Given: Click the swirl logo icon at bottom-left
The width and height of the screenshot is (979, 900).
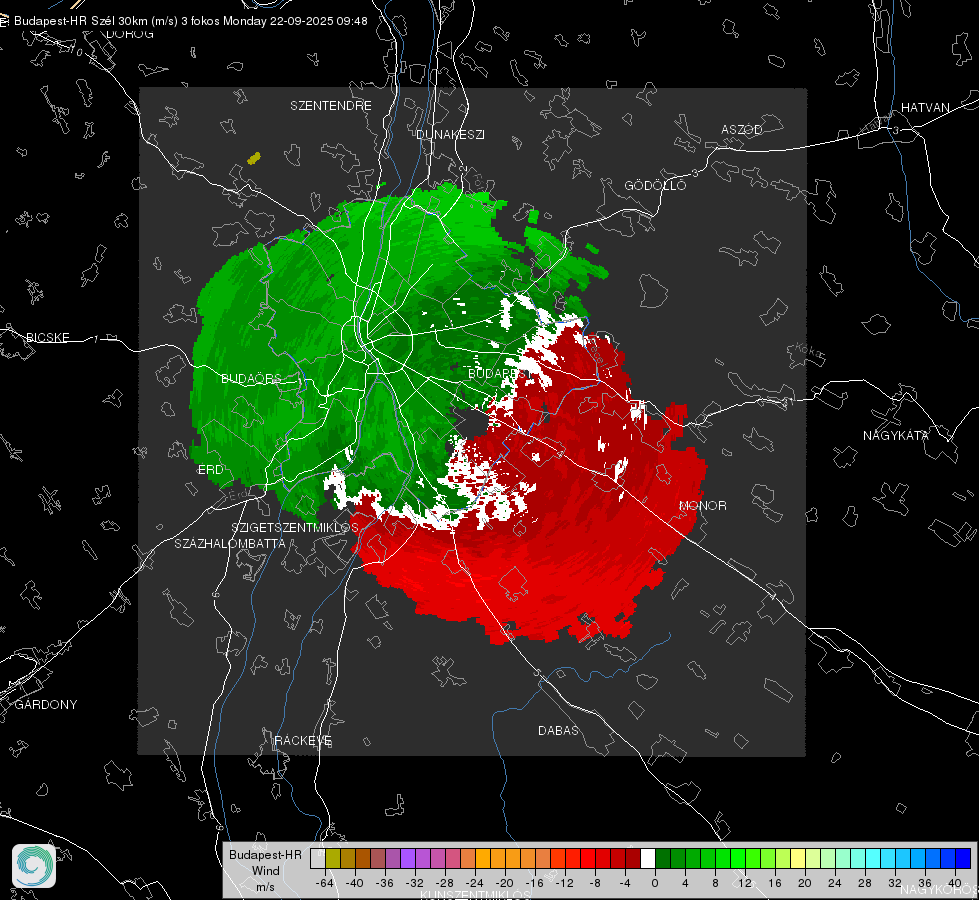Looking at the screenshot, I should (x=34, y=866).
